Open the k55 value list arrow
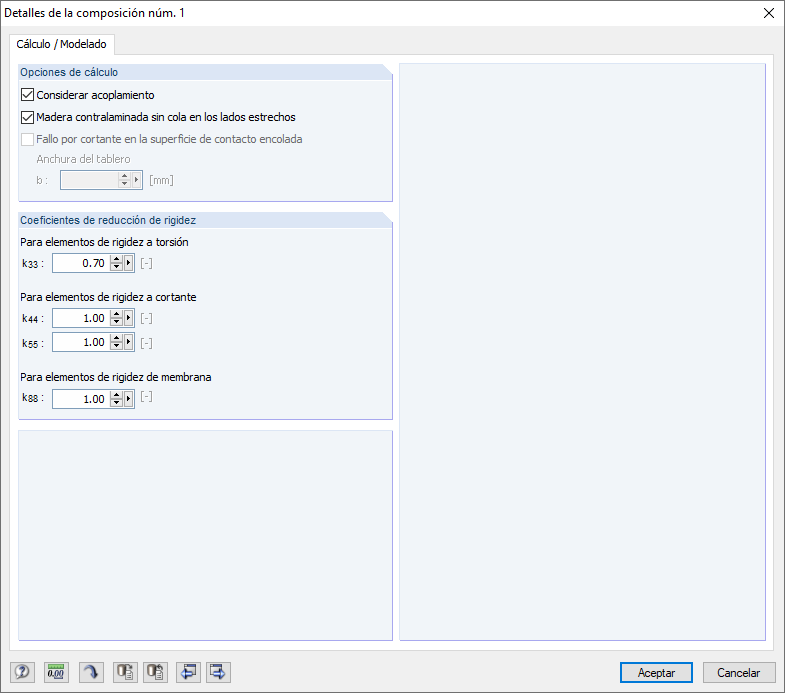The height and width of the screenshot is (693, 785). pyautogui.click(x=129, y=342)
